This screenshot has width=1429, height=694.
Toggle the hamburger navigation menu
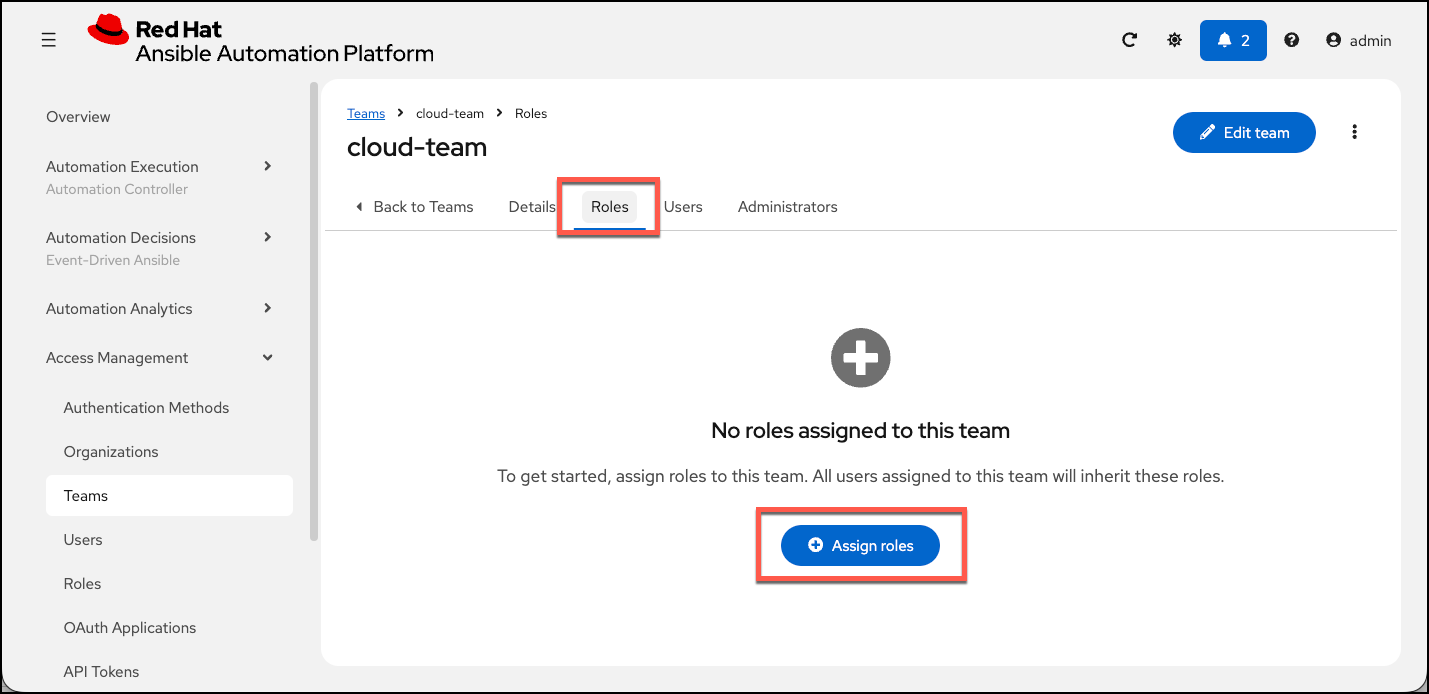point(48,40)
